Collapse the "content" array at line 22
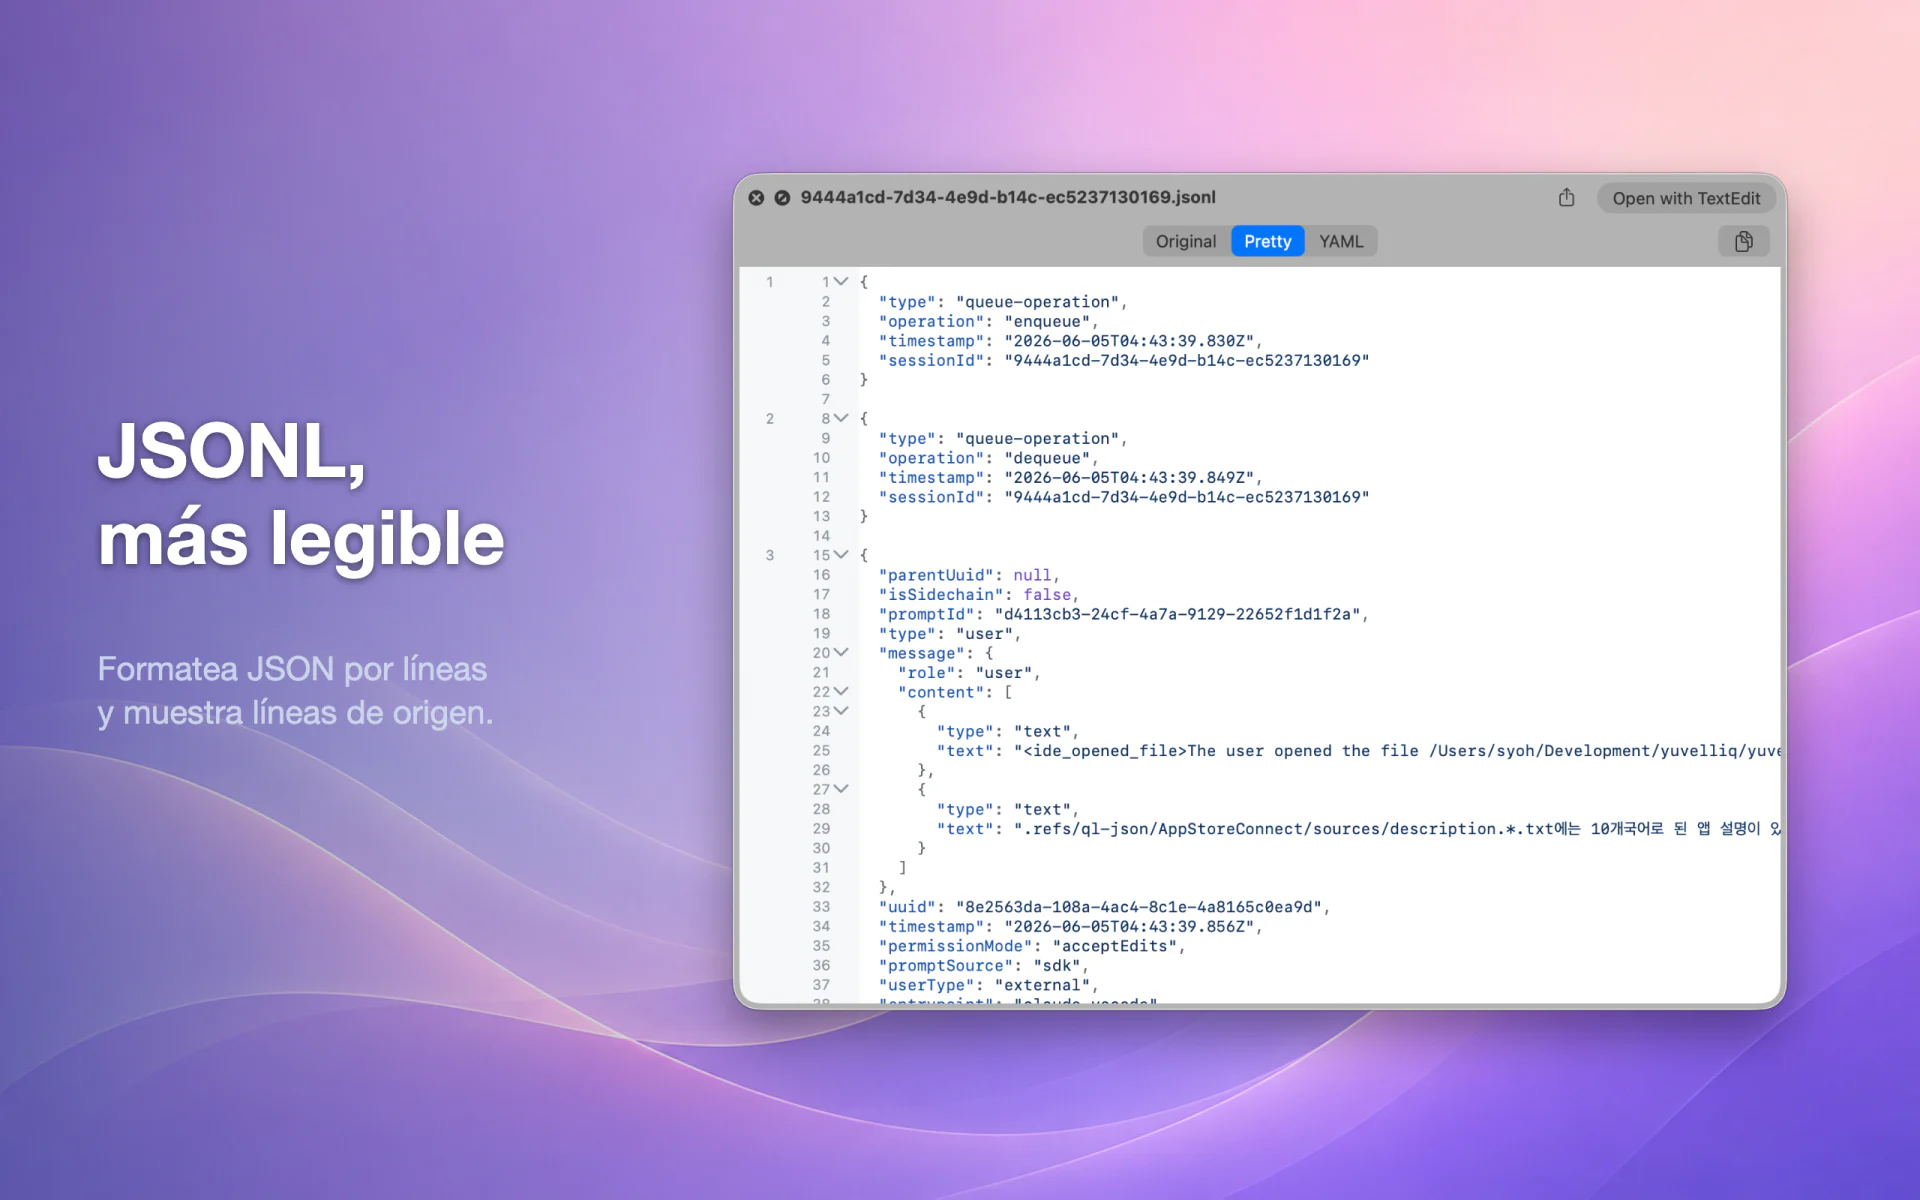The width and height of the screenshot is (1920, 1200). 841,692
